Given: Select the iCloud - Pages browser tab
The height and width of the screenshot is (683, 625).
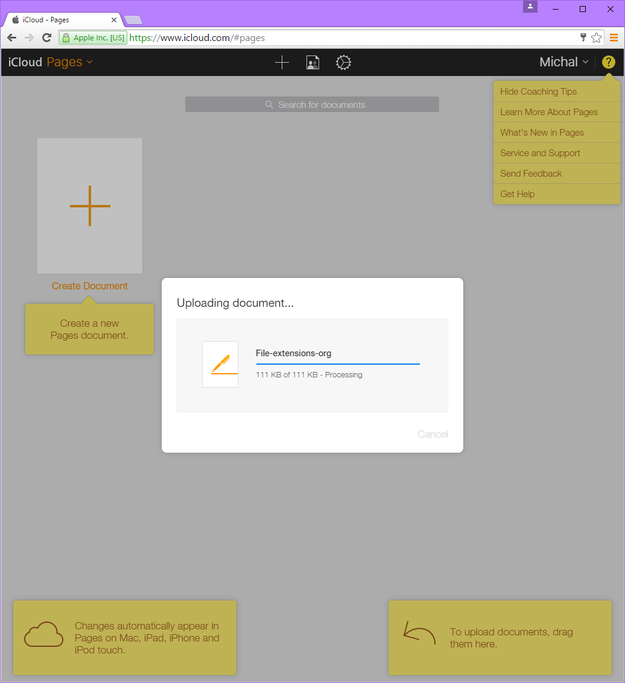Looking at the screenshot, I should pyautogui.click(x=61, y=20).
